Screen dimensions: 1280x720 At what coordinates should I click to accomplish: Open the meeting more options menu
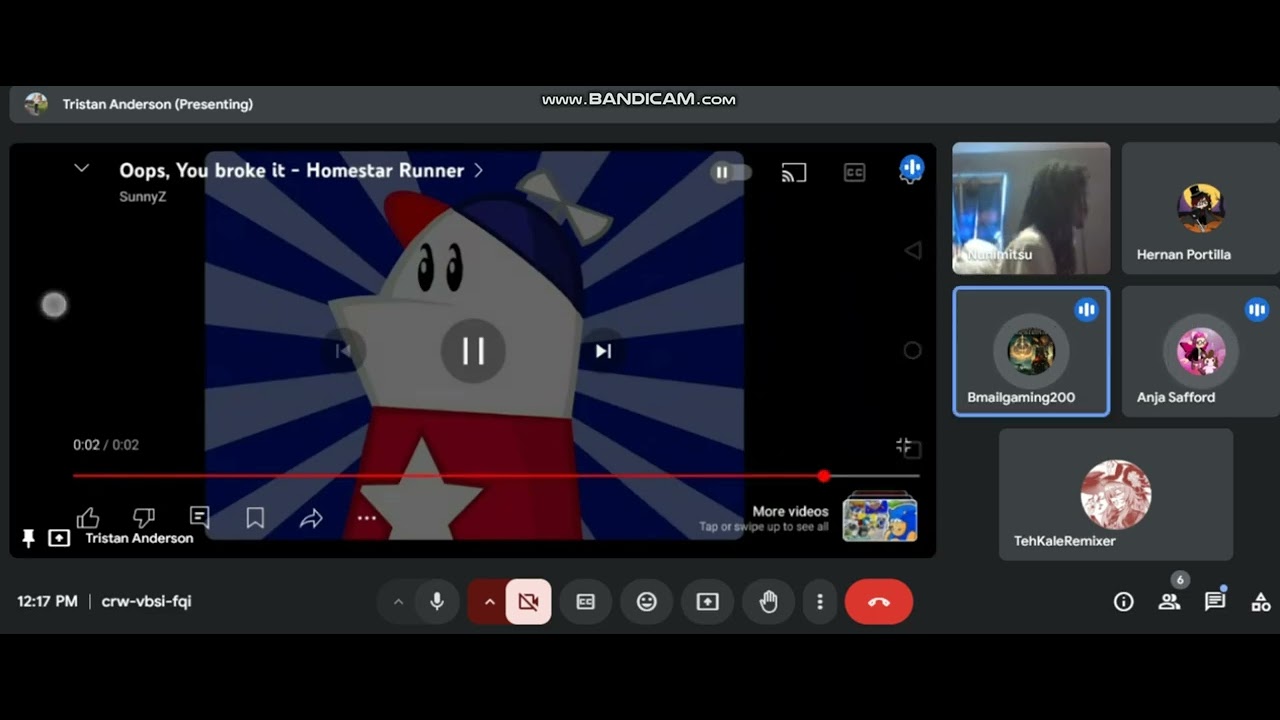tap(820, 602)
